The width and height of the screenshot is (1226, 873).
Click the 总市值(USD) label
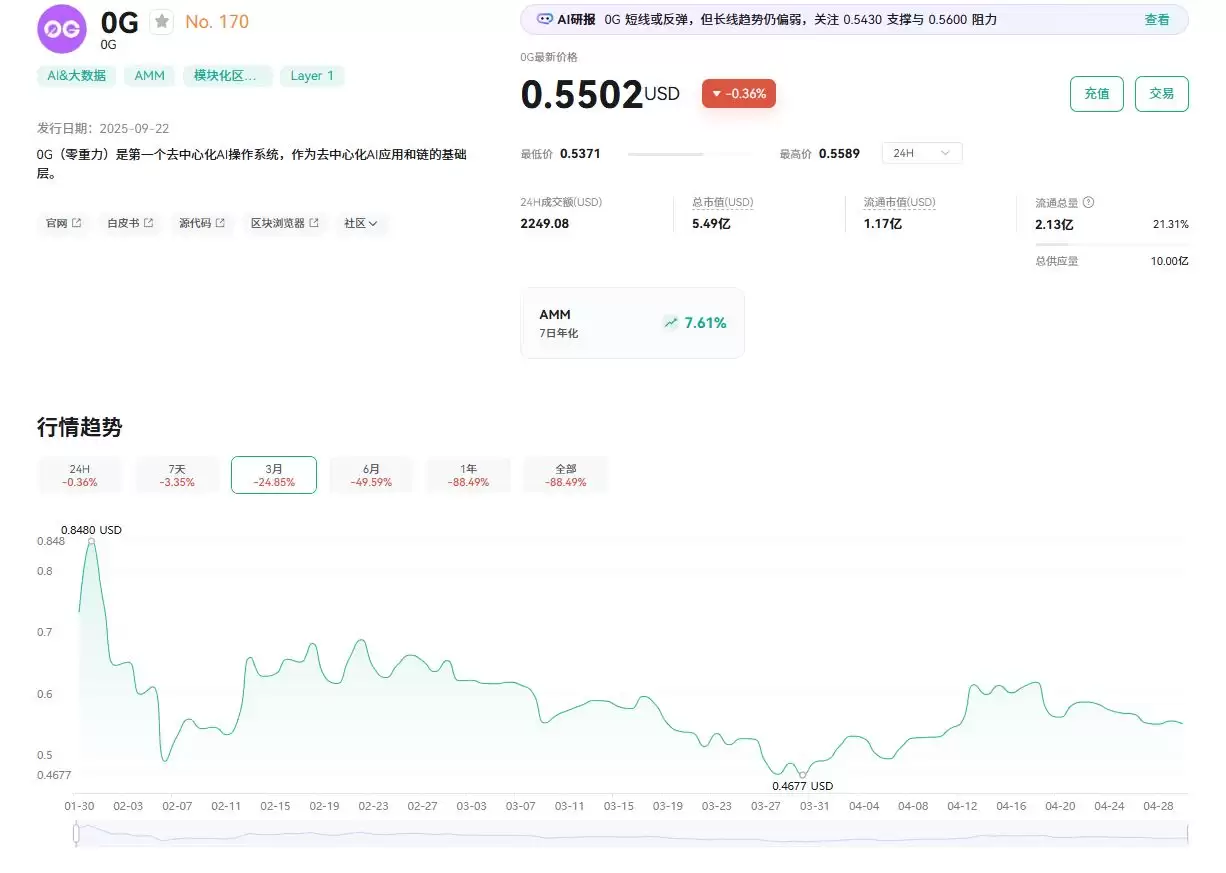[723, 202]
